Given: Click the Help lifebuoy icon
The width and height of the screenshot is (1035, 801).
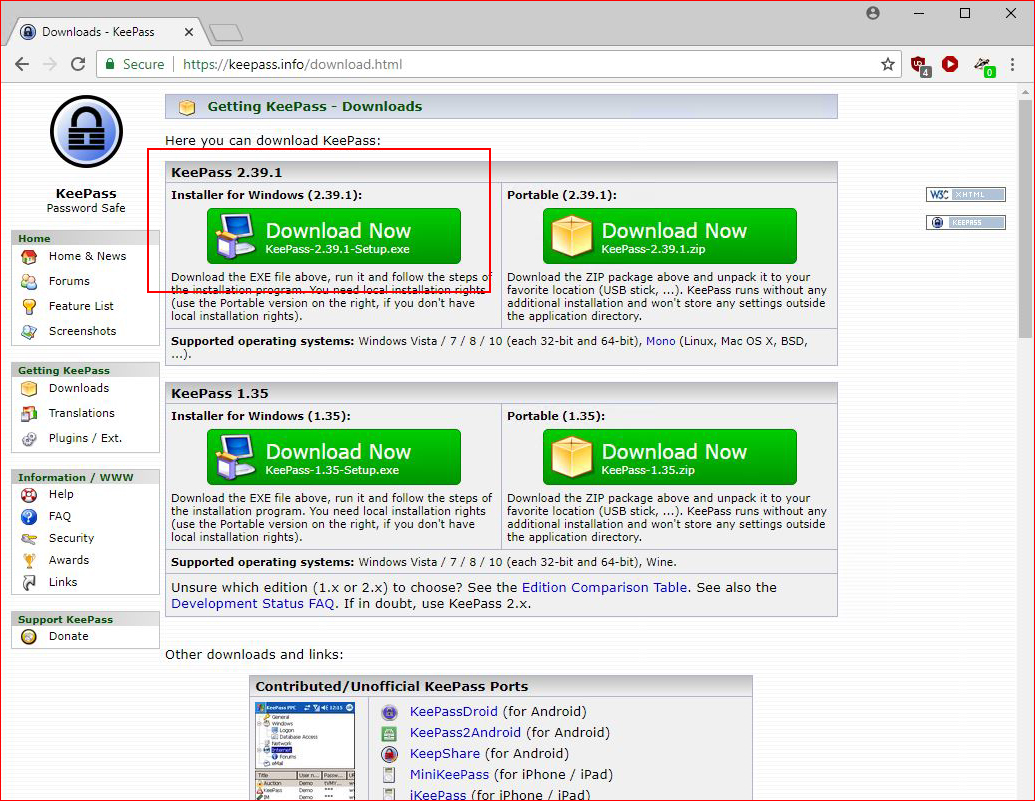Looking at the screenshot, I should [29, 495].
